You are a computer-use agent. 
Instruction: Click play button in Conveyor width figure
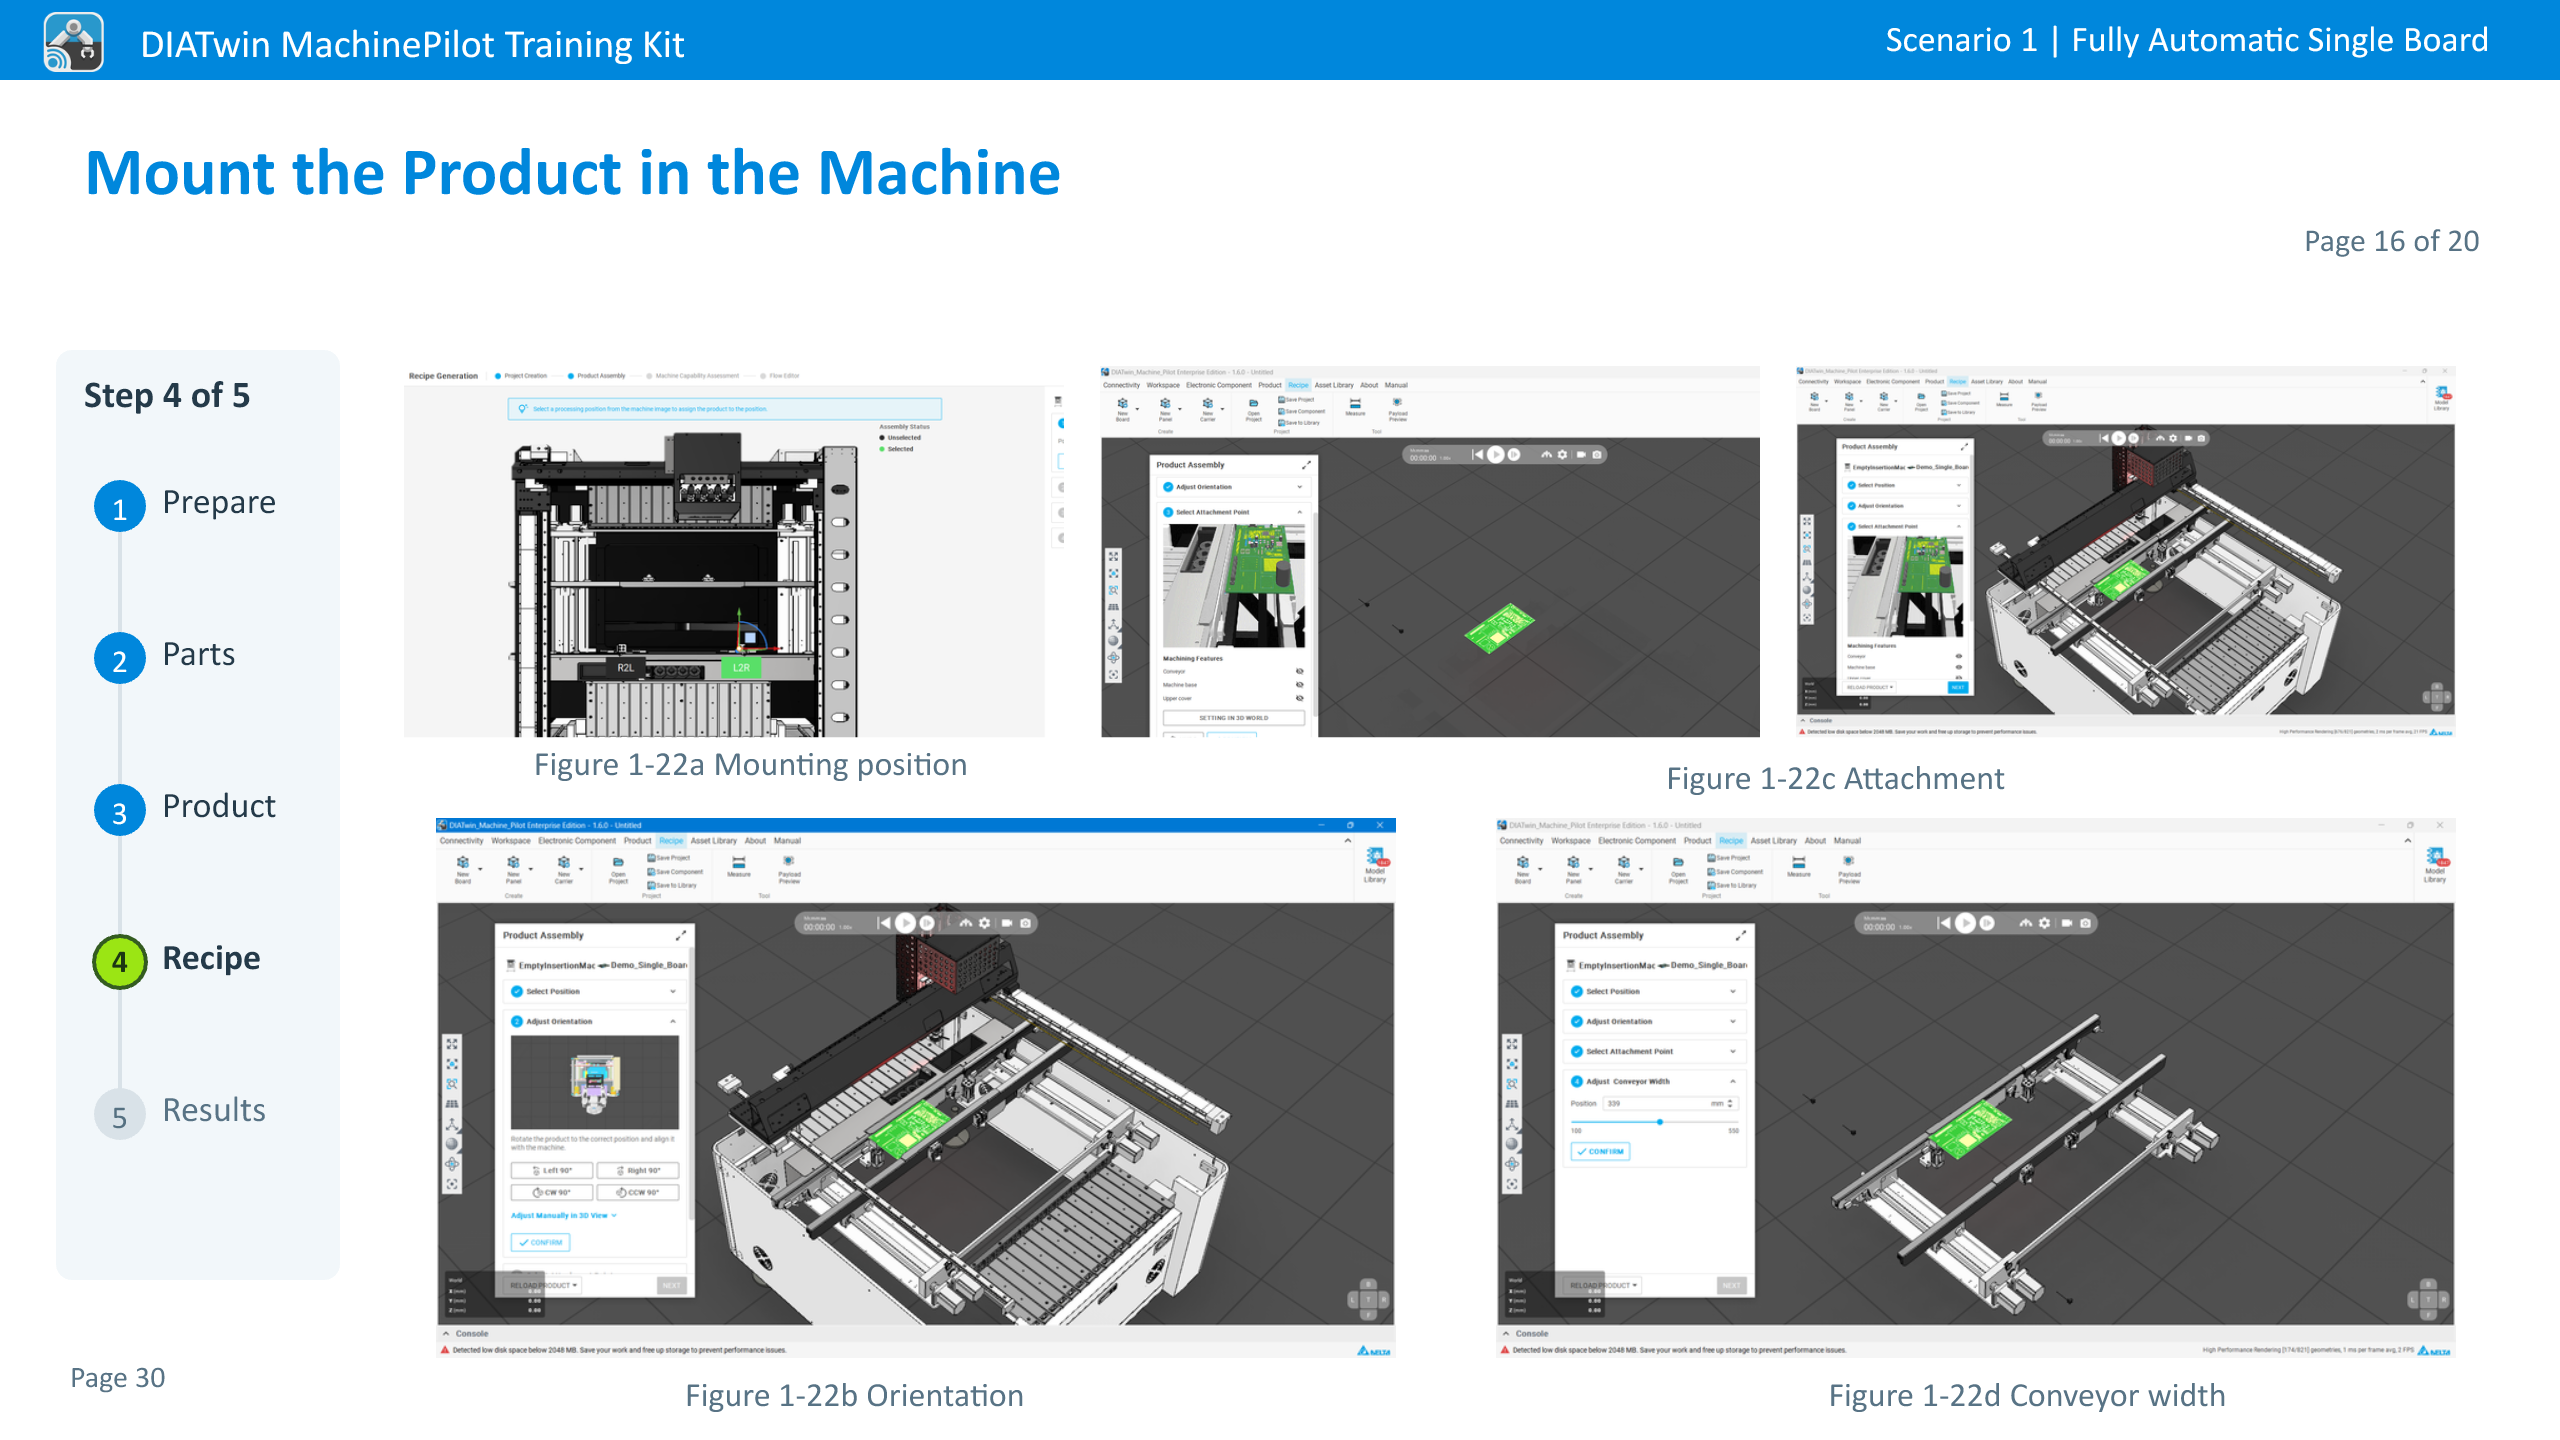[x=1965, y=923]
